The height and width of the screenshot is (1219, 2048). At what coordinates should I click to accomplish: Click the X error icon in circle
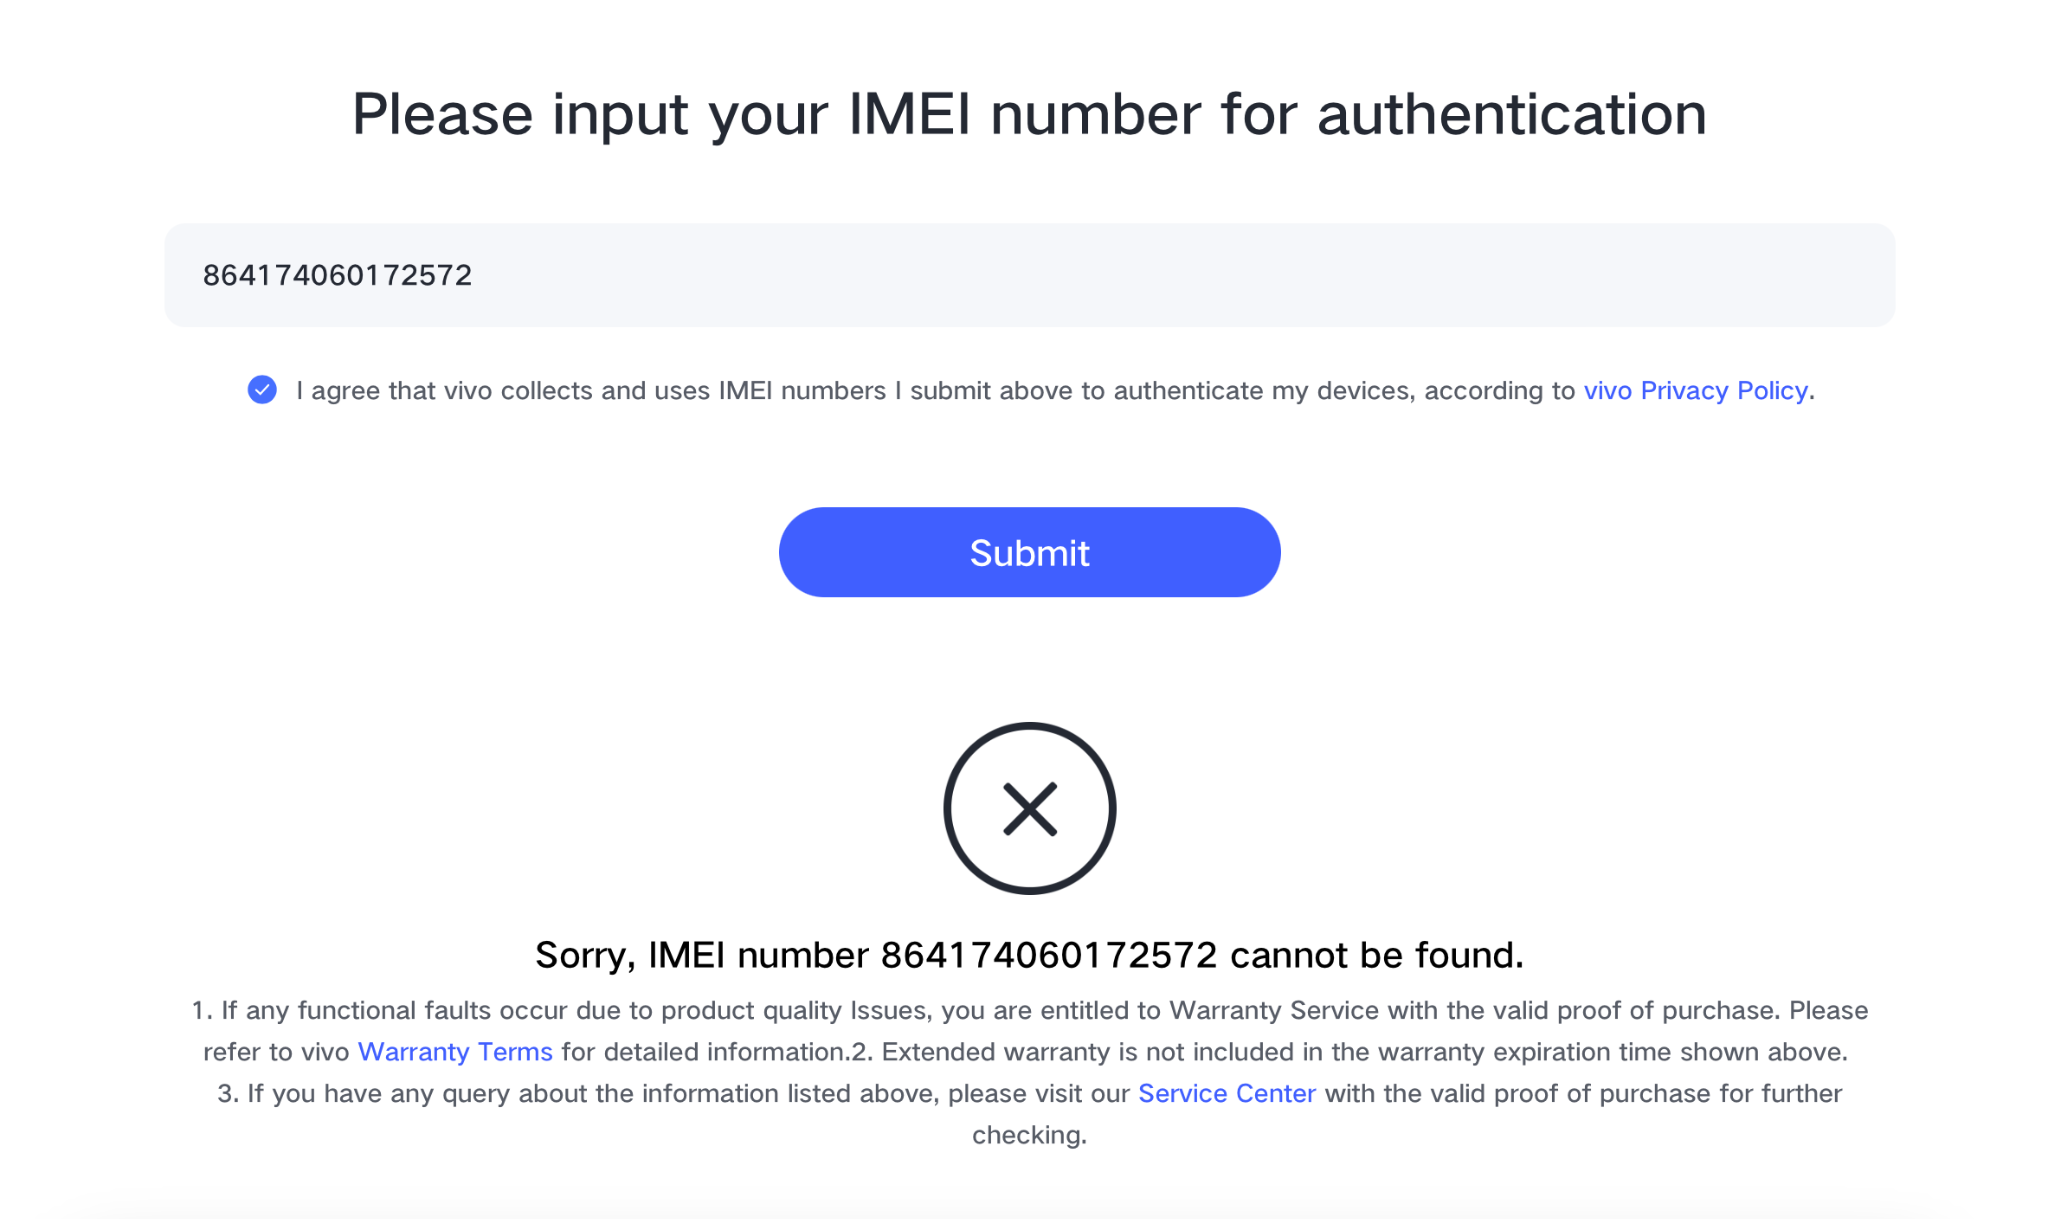pos(1029,808)
